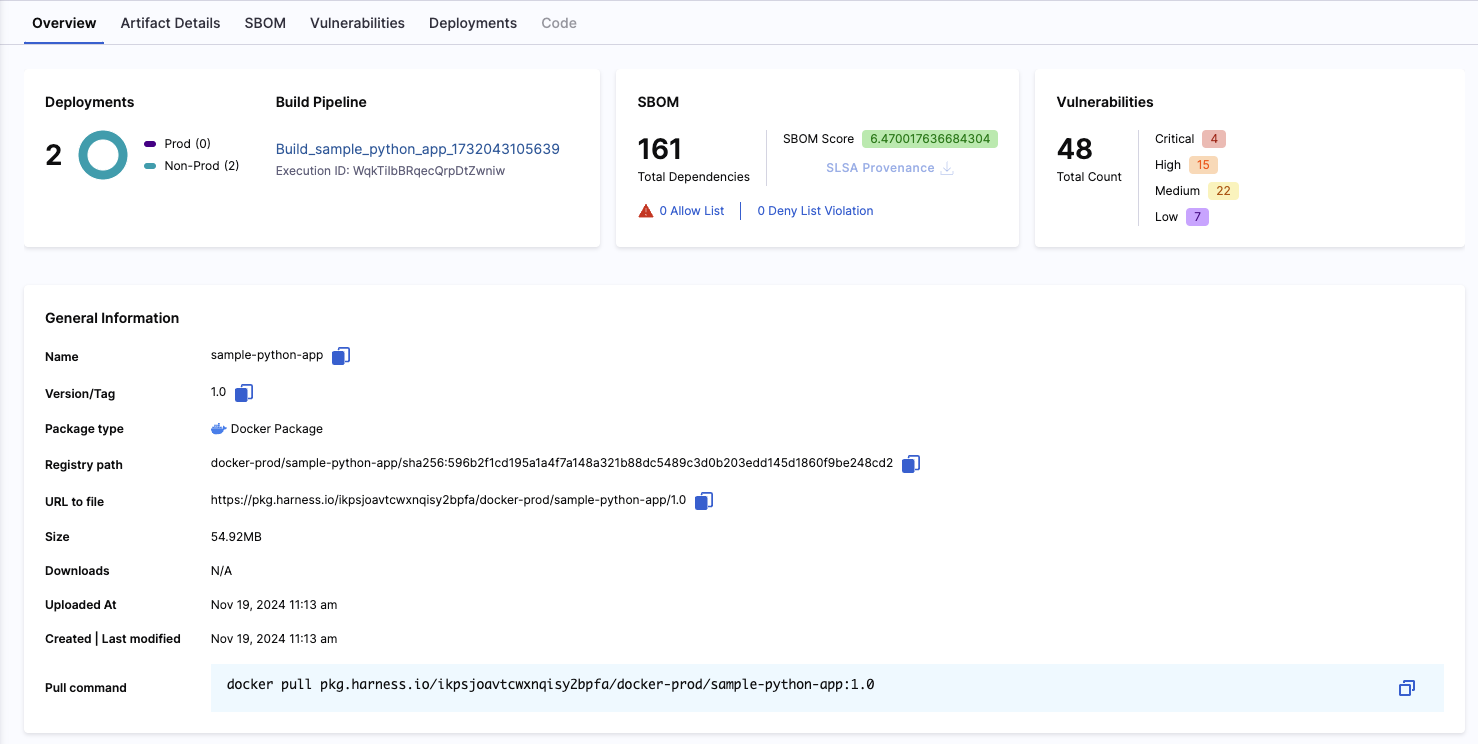This screenshot has height=744, width=1478.
Task: Click the Docker whale package icon
Action: tap(218, 429)
